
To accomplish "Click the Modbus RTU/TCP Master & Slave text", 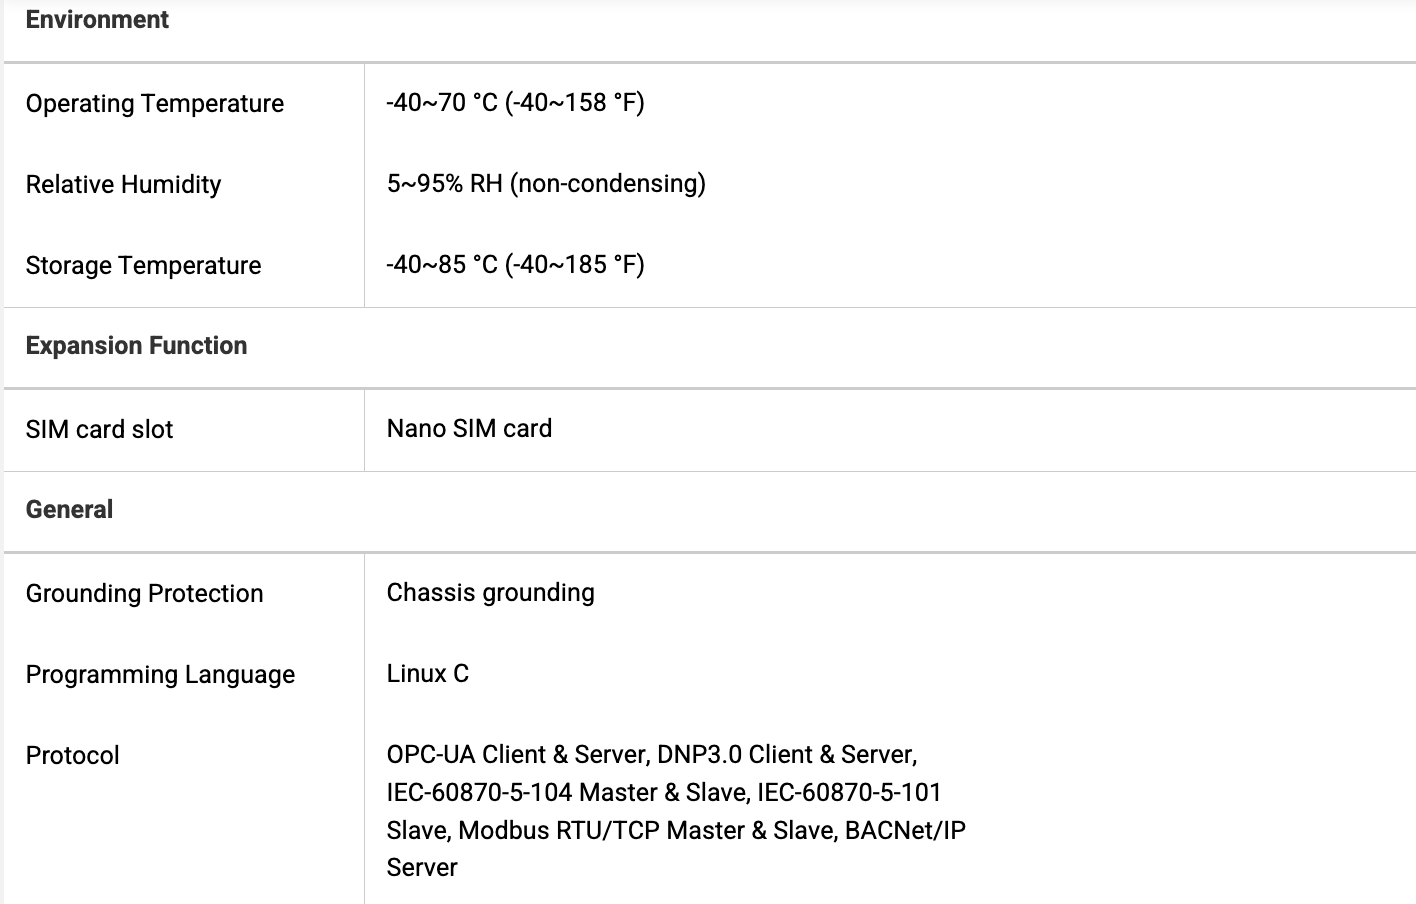I will (648, 831).
